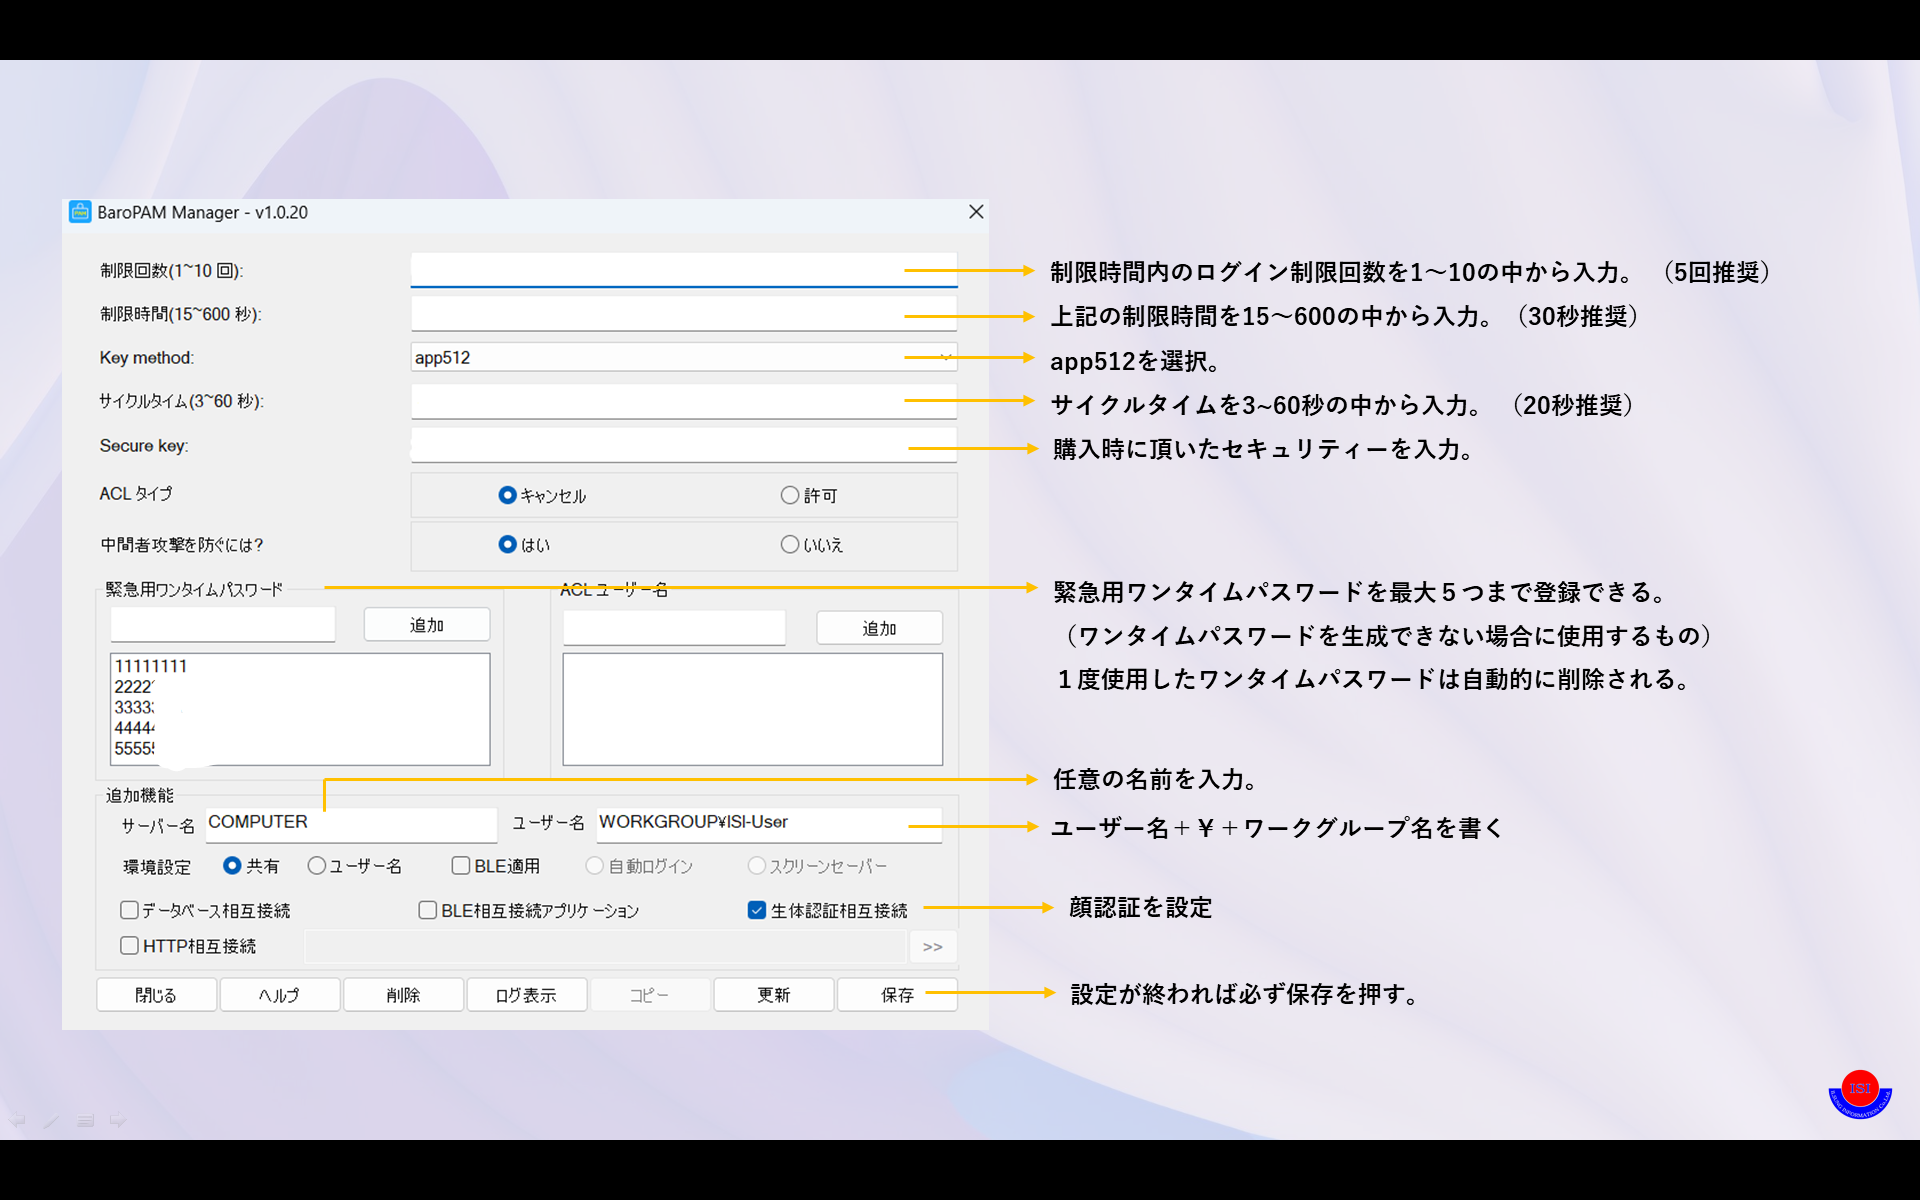Click 追加 button for emergency one-time password
The height and width of the screenshot is (1200, 1920).
tap(427, 625)
